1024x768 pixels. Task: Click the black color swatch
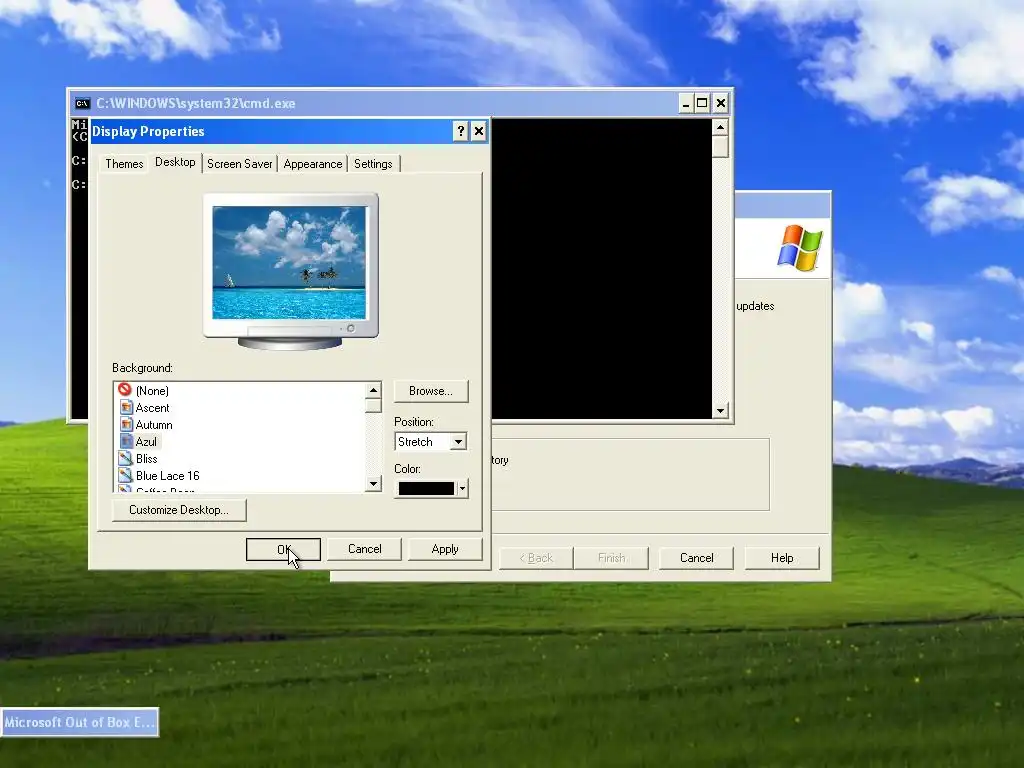click(x=426, y=488)
